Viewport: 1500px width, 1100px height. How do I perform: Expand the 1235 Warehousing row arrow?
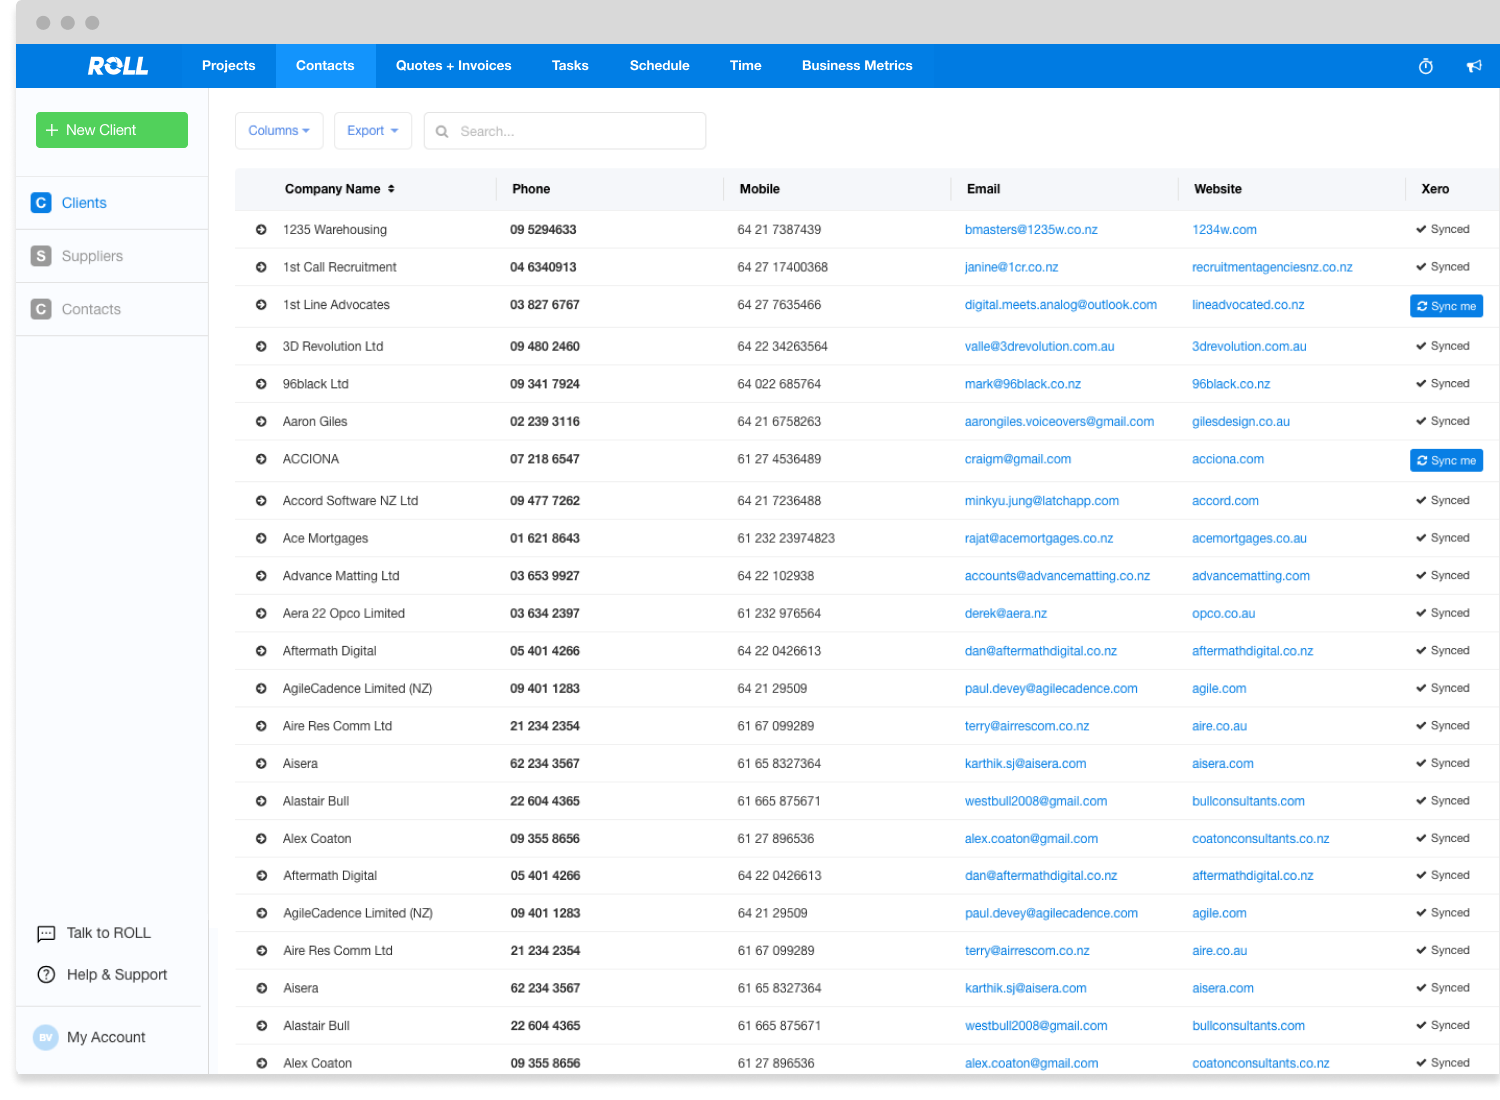tap(261, 230)
